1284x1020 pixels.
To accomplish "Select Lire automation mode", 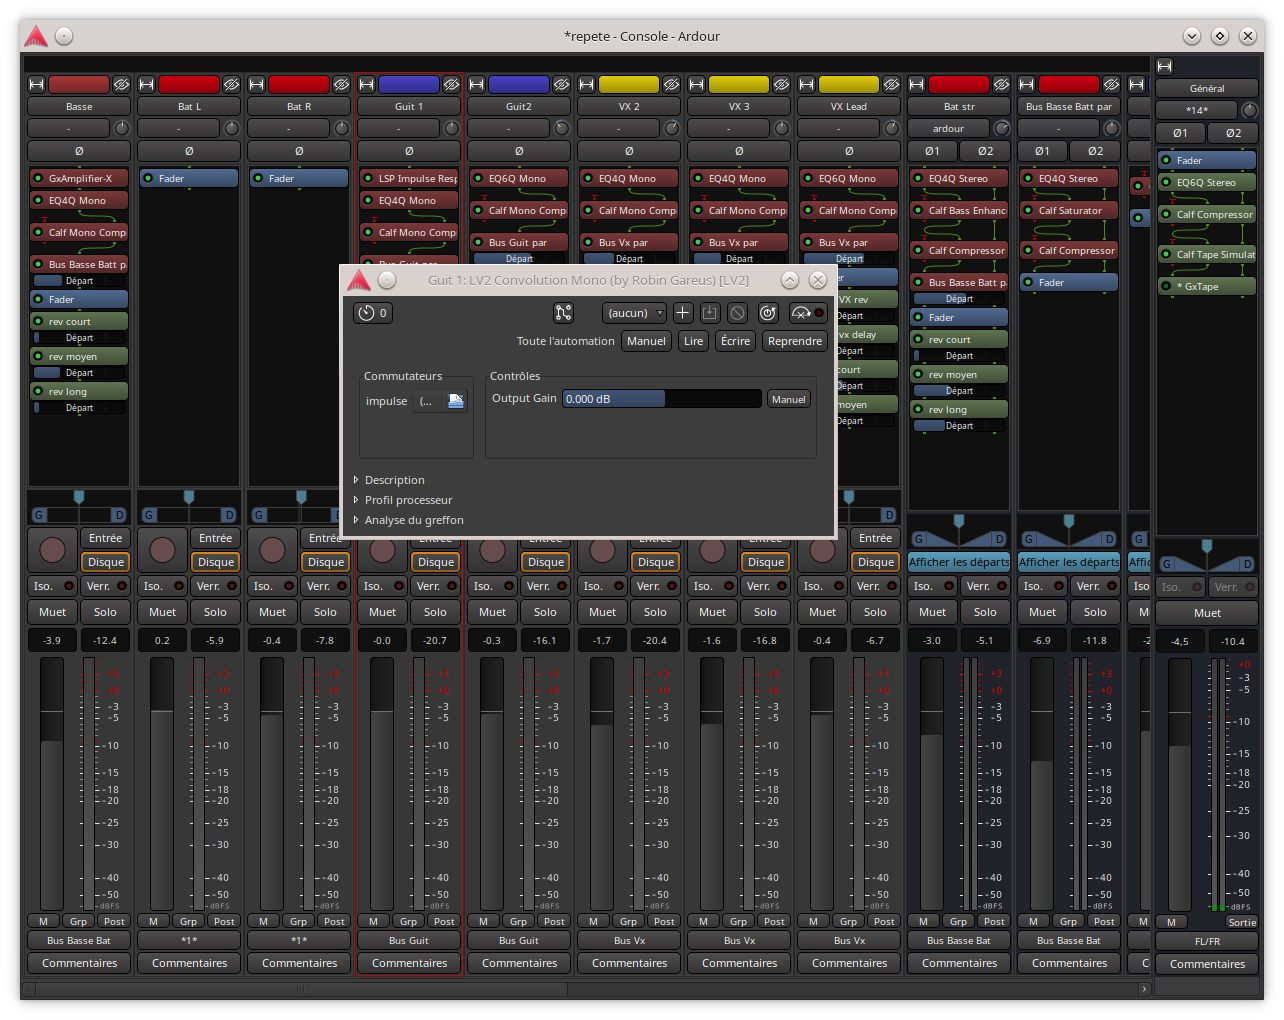I will click(x=693, y=341).
